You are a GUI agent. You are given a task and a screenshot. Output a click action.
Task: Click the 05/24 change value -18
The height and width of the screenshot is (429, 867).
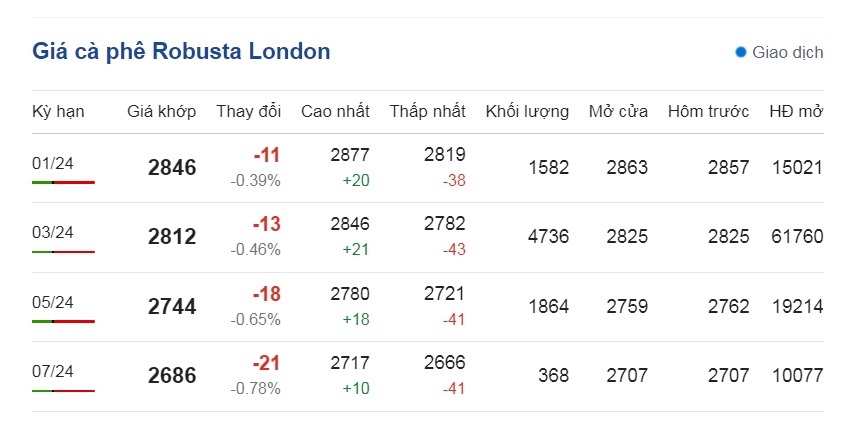[267, 295]
